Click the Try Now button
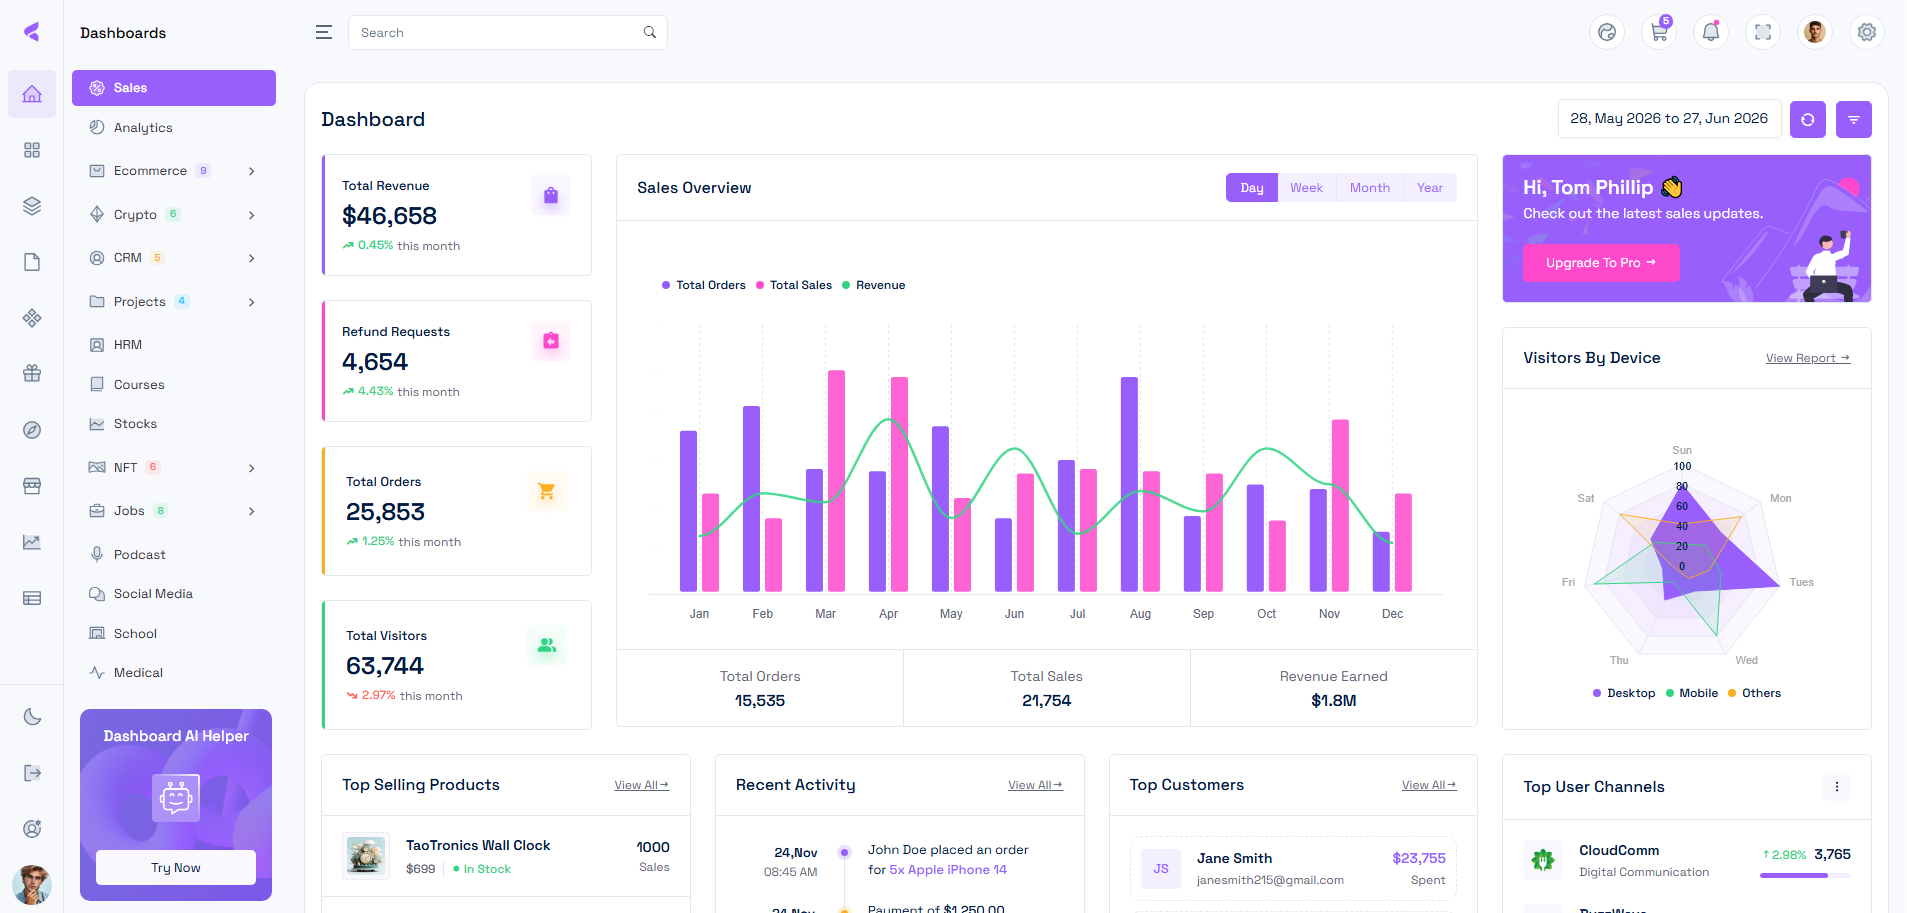Screen dimensions: 1907x913 176,868
